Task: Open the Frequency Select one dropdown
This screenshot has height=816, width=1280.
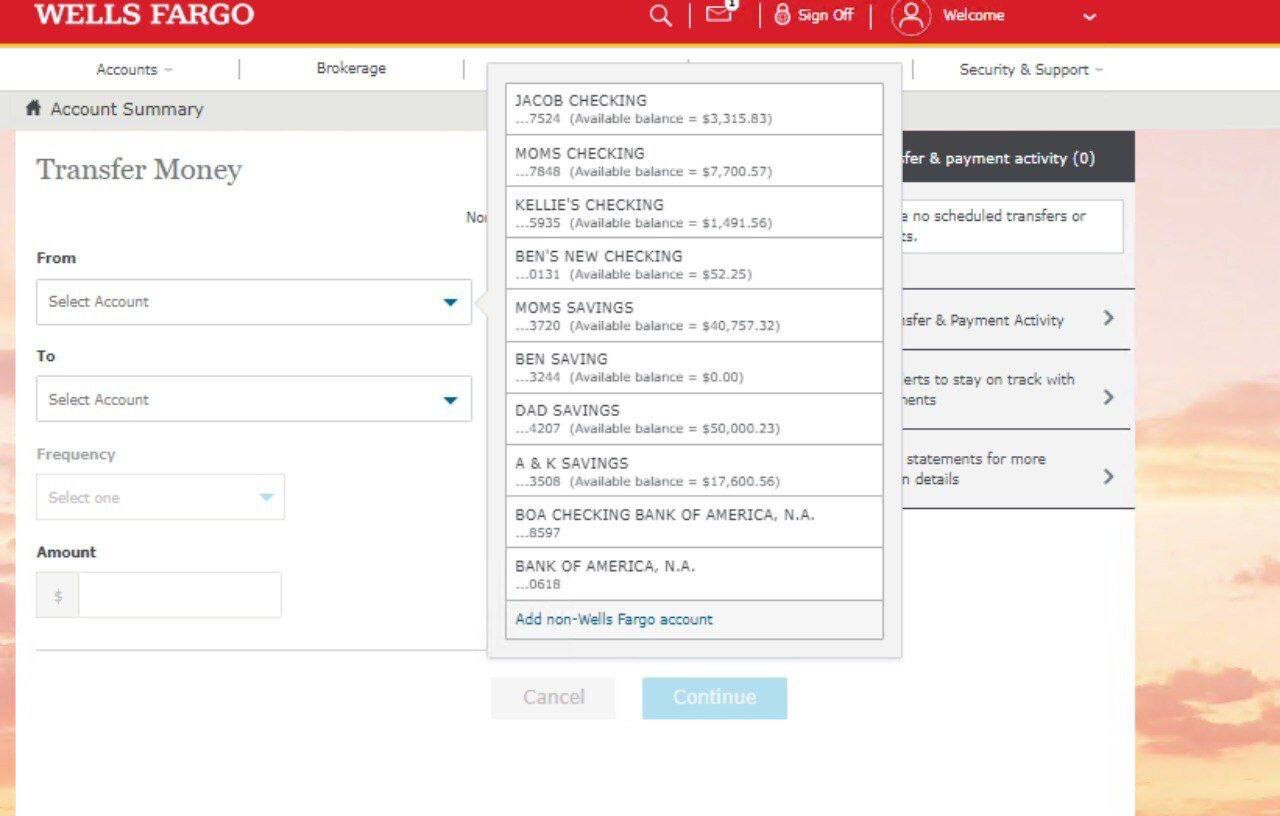Action: (160, 497)
